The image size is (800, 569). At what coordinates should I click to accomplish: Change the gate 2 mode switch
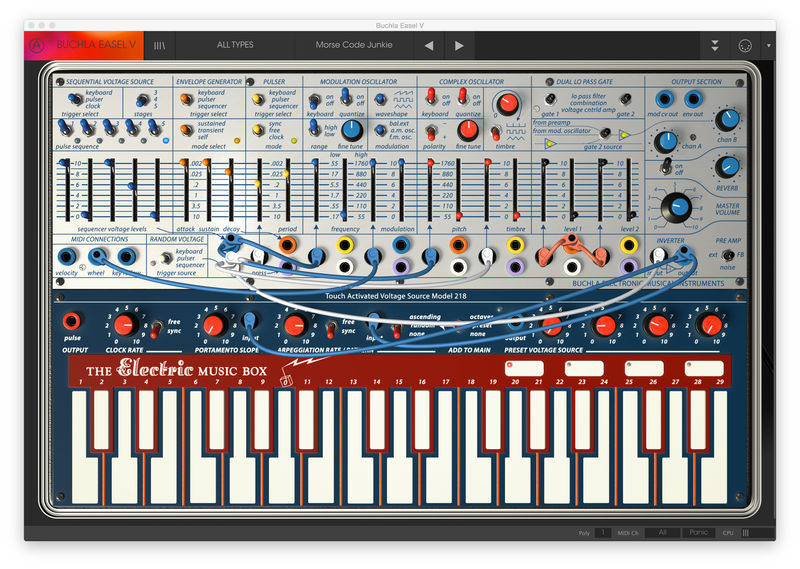click(x=626, y=99)
